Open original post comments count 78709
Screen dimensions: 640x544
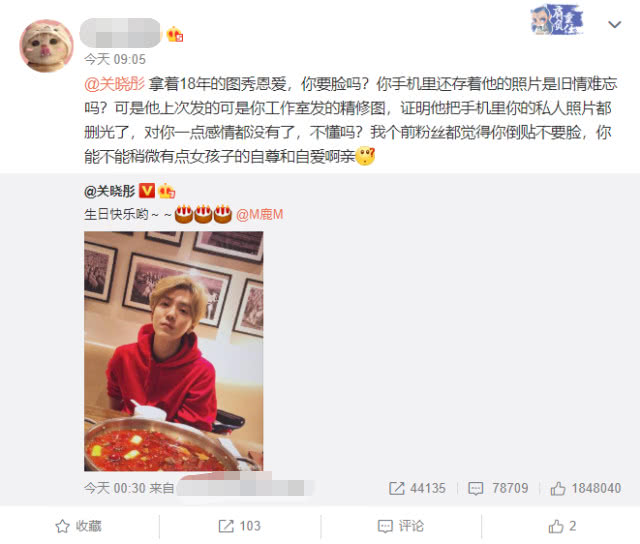click(498, 488)
